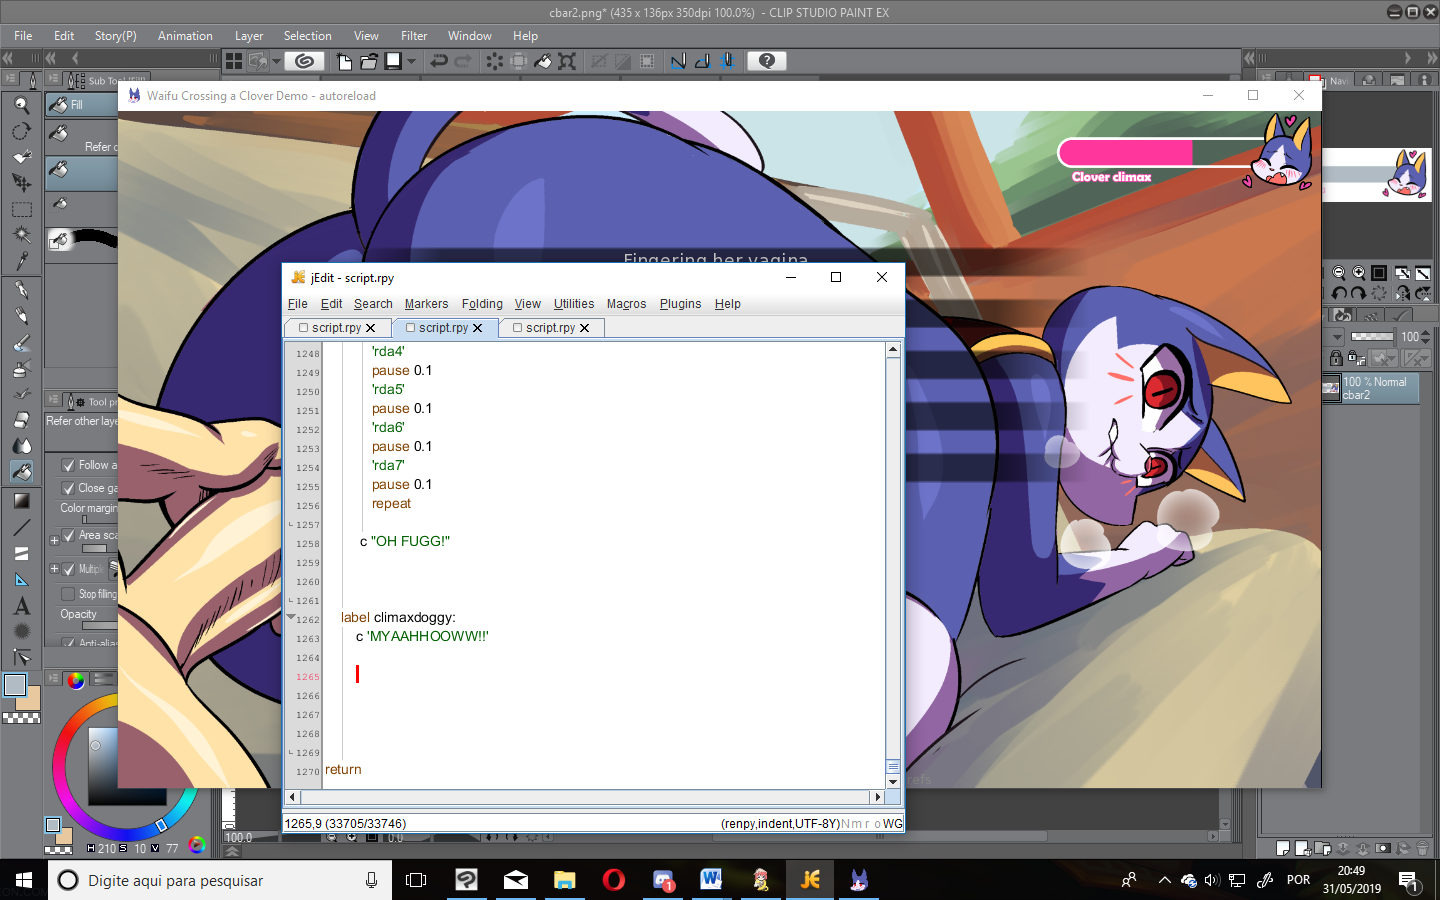Screen dimensions: 1440x900
Task: Click the Scale/Rotate transform icon
Action: click(x=567, y=61)
